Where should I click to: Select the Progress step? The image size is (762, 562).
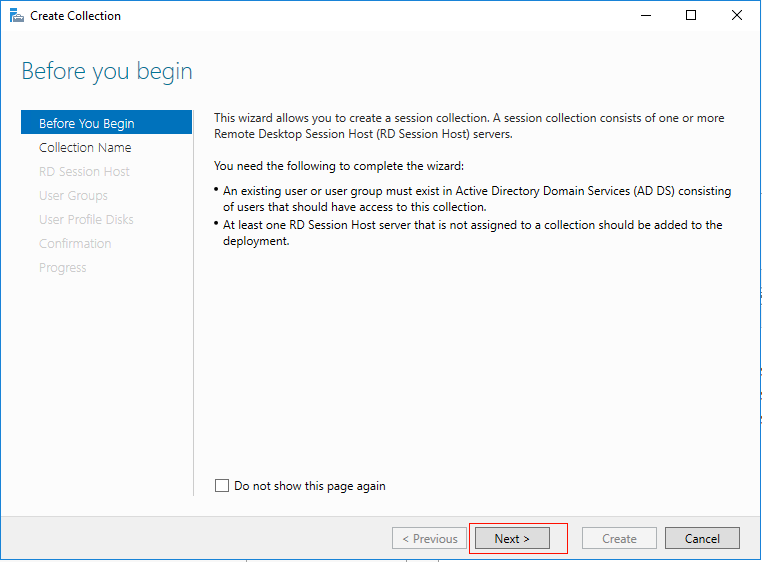[63, 267]
